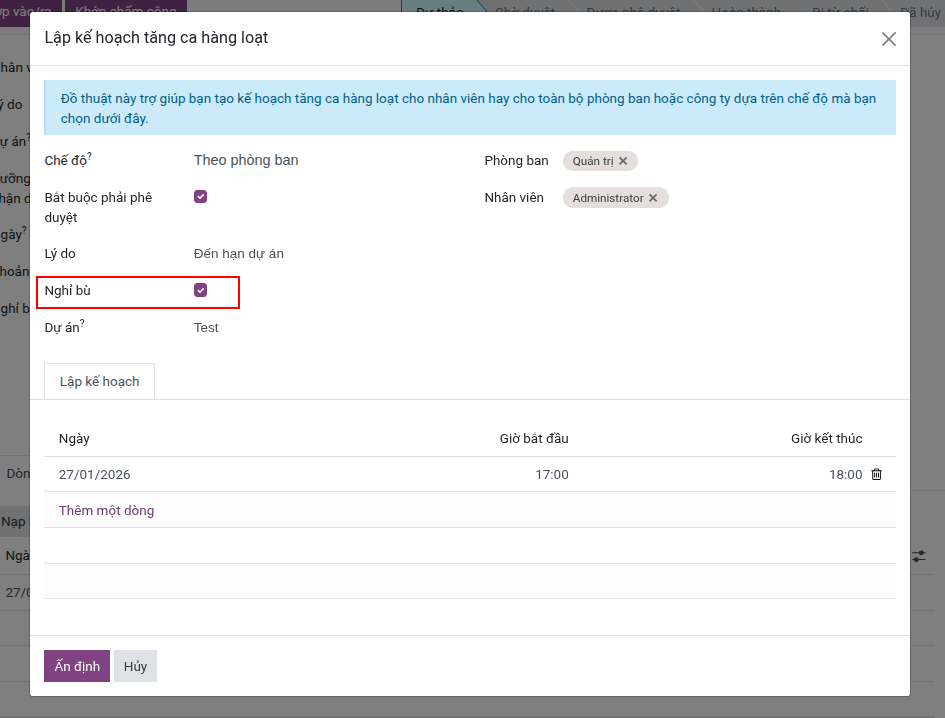Remove the Administrator employee tag

point(653,198)
